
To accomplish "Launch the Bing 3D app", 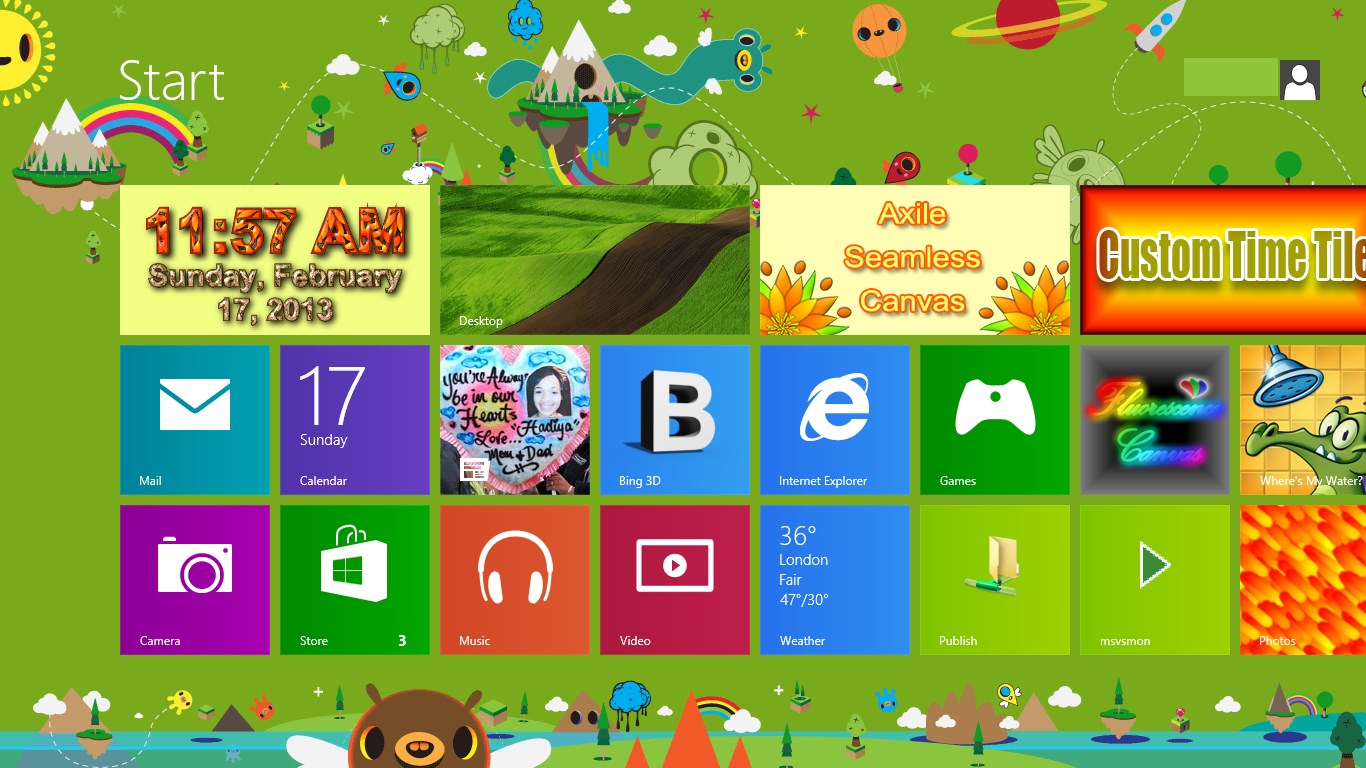I will tap(674, 420).
